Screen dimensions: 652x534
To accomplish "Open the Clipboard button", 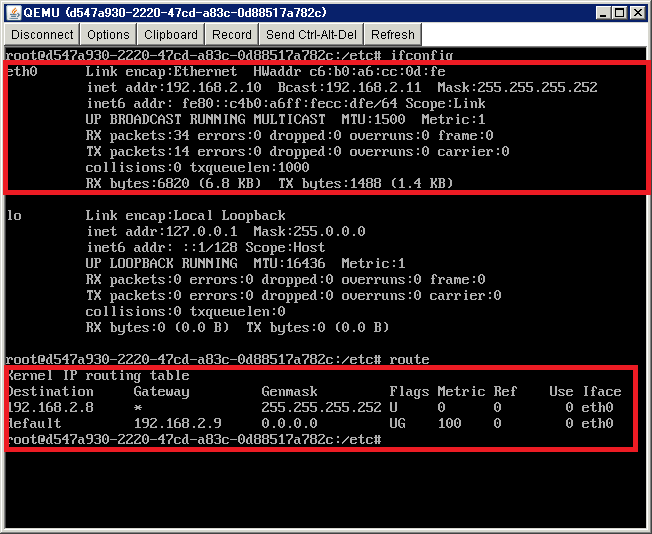I will coord(170,35).
